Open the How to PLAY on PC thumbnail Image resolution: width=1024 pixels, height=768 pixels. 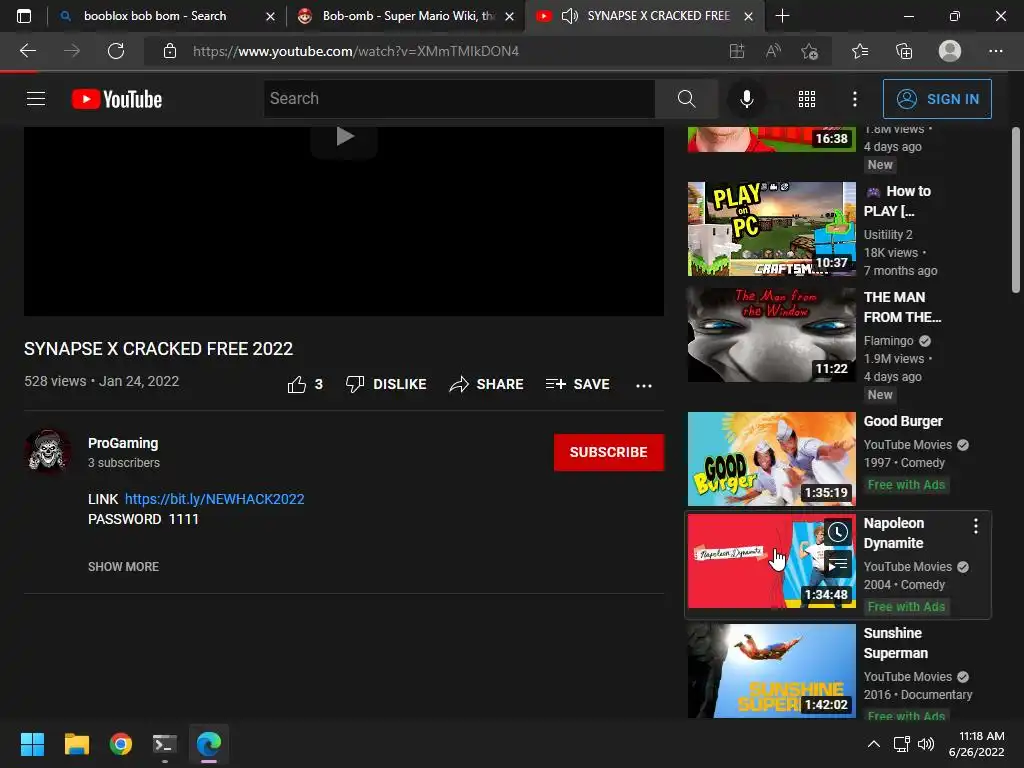(771, 229)
